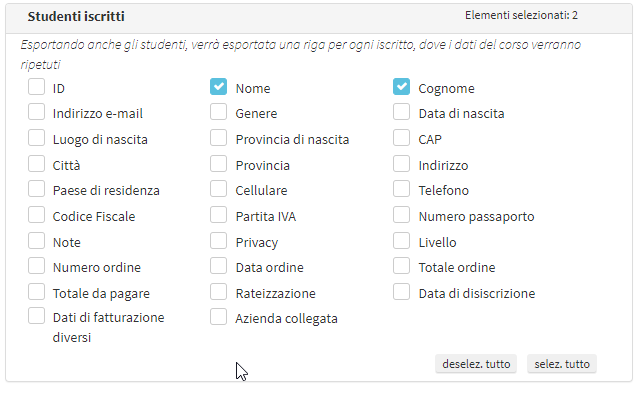This screenshot has width=641, height=395.
Task: Tick the Rateizzazione checkbox
Action: 218,292
